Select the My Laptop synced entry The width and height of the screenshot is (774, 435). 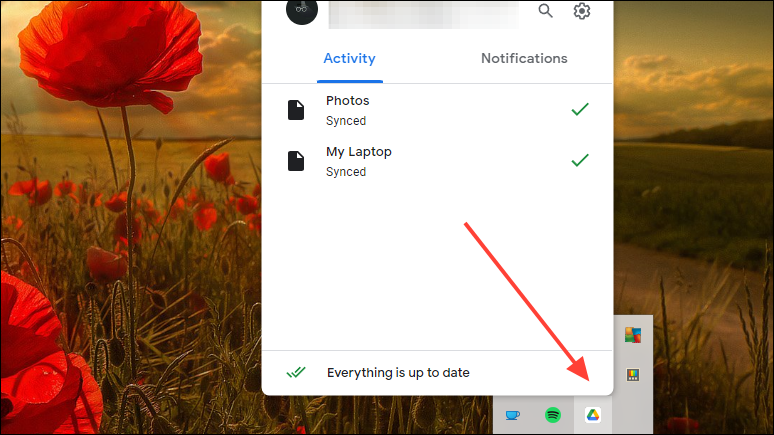437,161
